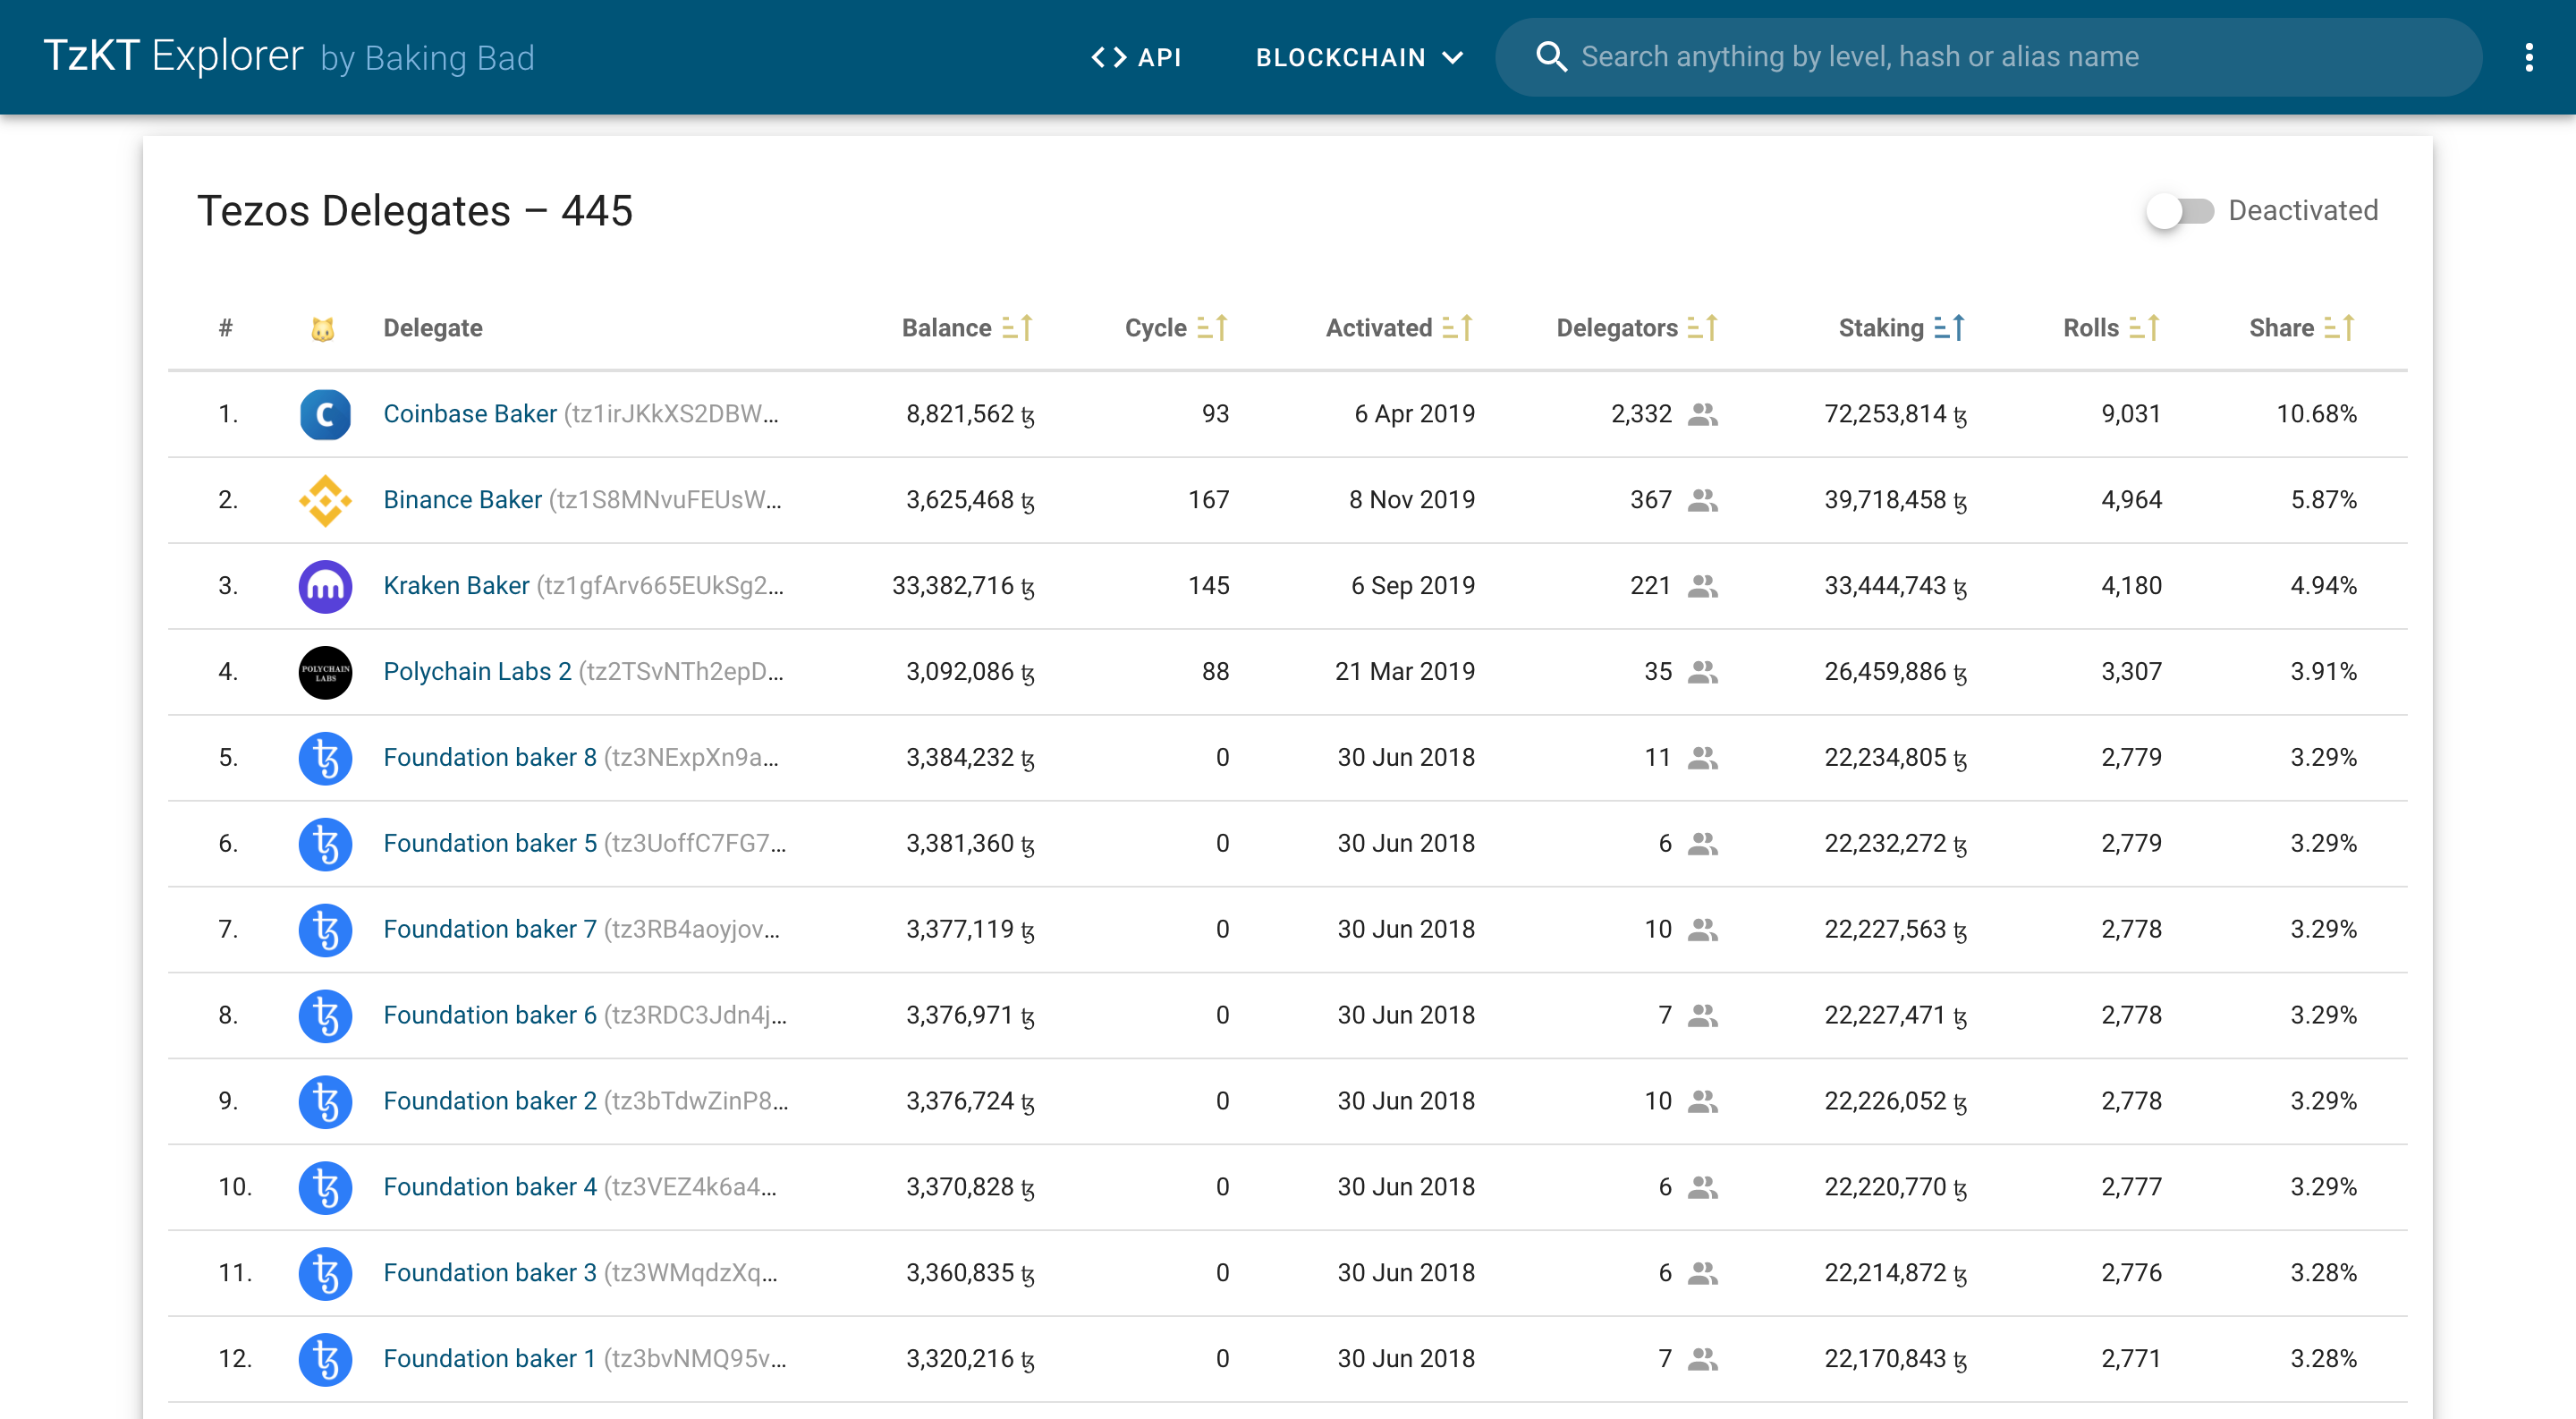The height and width of the screenshot is (1419, 2576).
Task: Sort by Share using sort icon
Action: pyautogui.click(x=2340, y=328)
